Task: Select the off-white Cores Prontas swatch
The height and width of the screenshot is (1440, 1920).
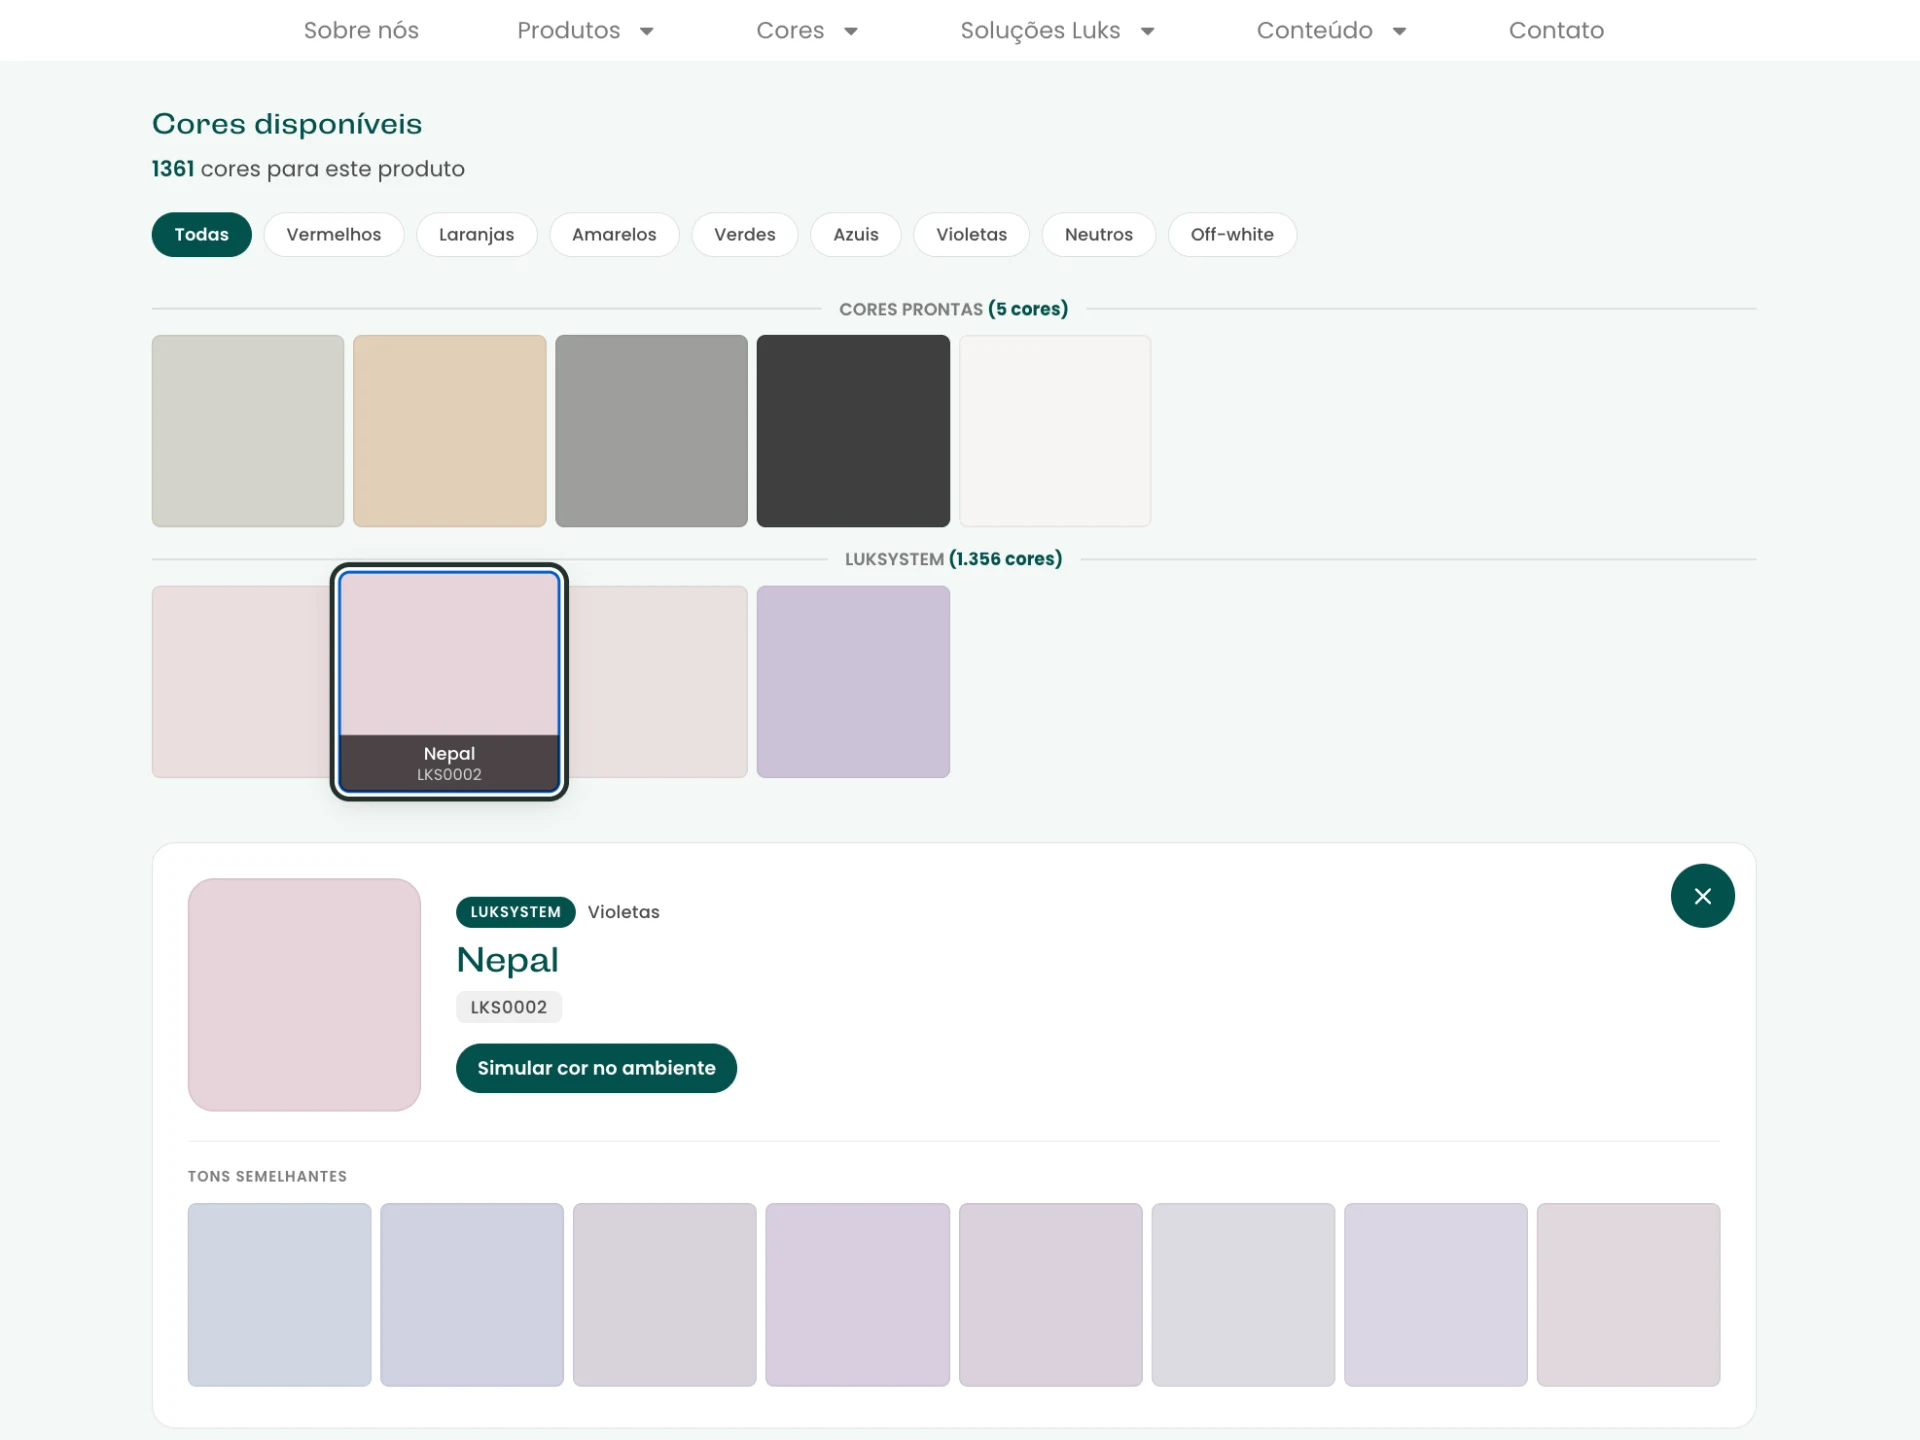Action: [x=1055, y=431]
